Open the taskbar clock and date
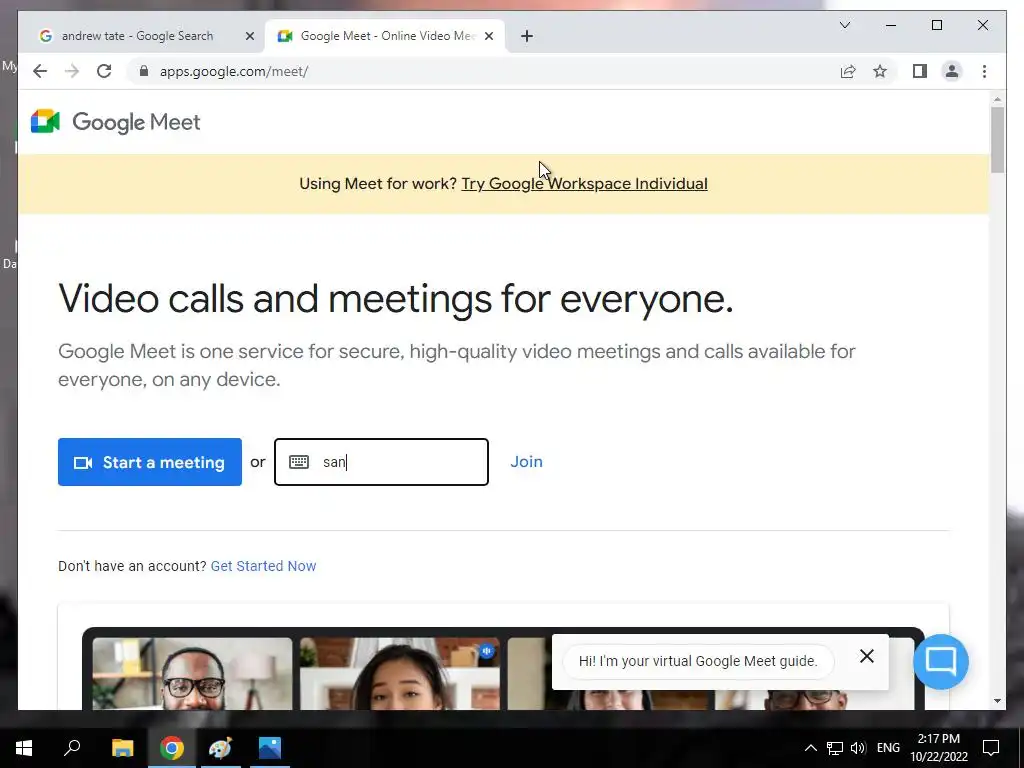This screenshot has width=1024, height=768. 939,748
